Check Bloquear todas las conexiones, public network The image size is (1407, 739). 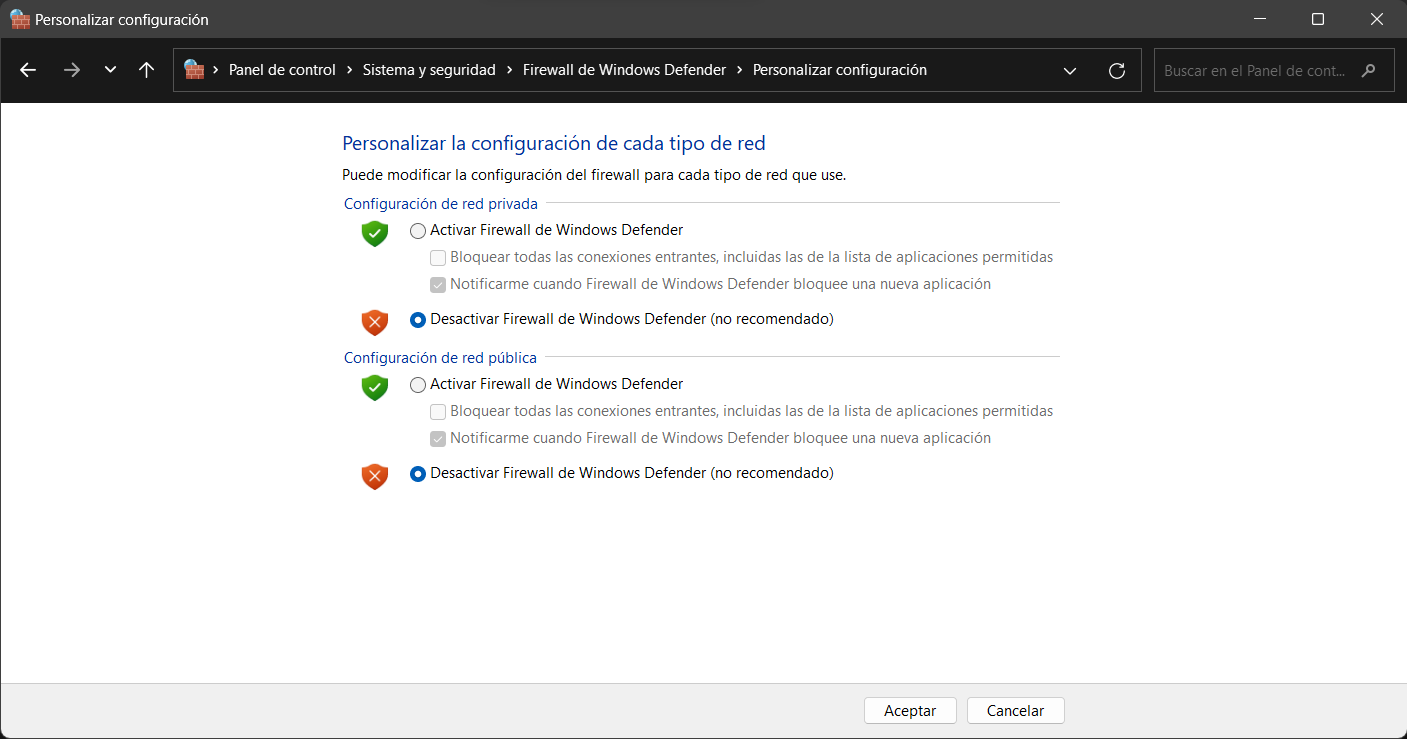coord(438,412)
